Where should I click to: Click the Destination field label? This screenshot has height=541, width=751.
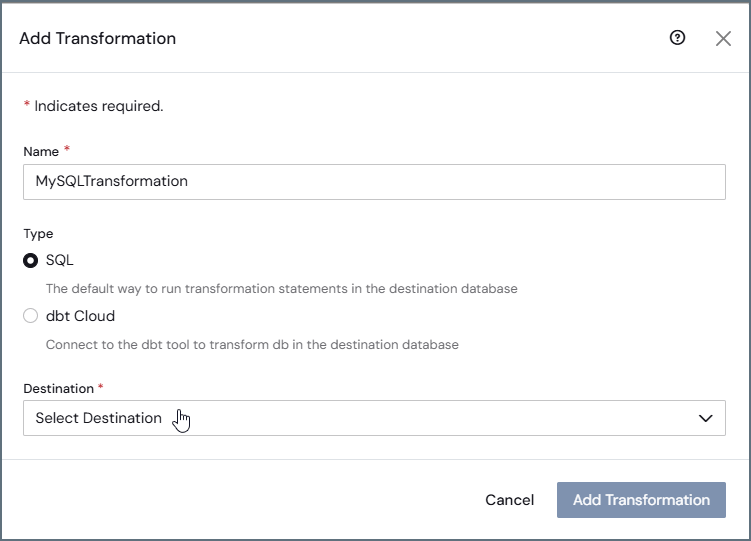[x=58, y=388]
